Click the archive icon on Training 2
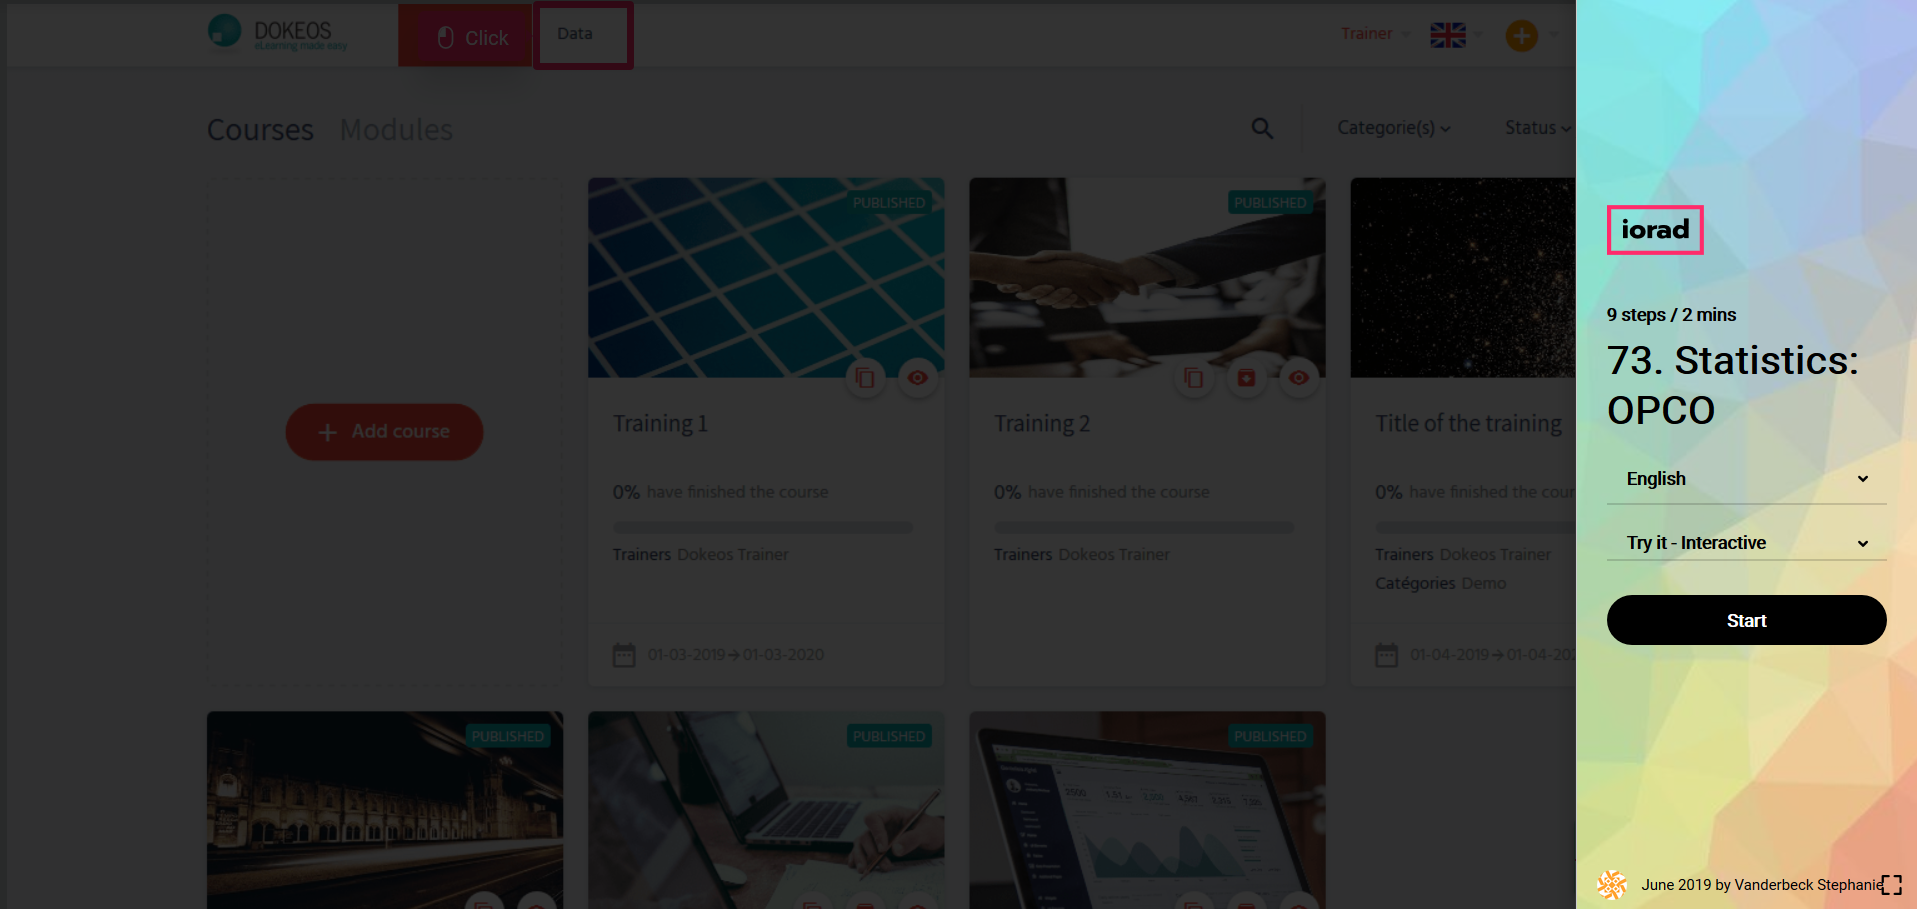The image size is (1917, 909). (x=1246, y=378)
